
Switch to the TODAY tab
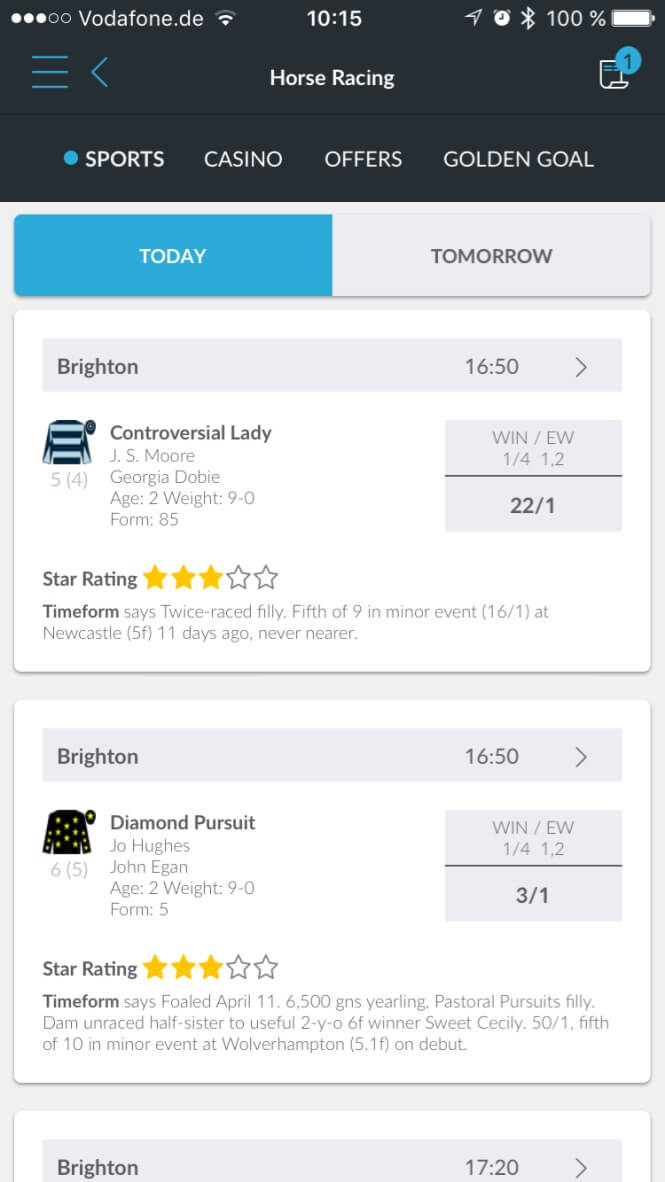pyautogui.click(x=173, y=256)
